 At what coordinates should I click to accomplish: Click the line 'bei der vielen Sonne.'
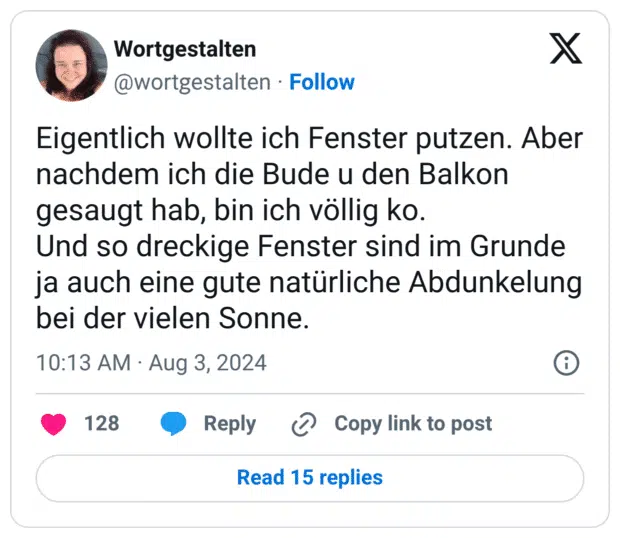[173, 319]
